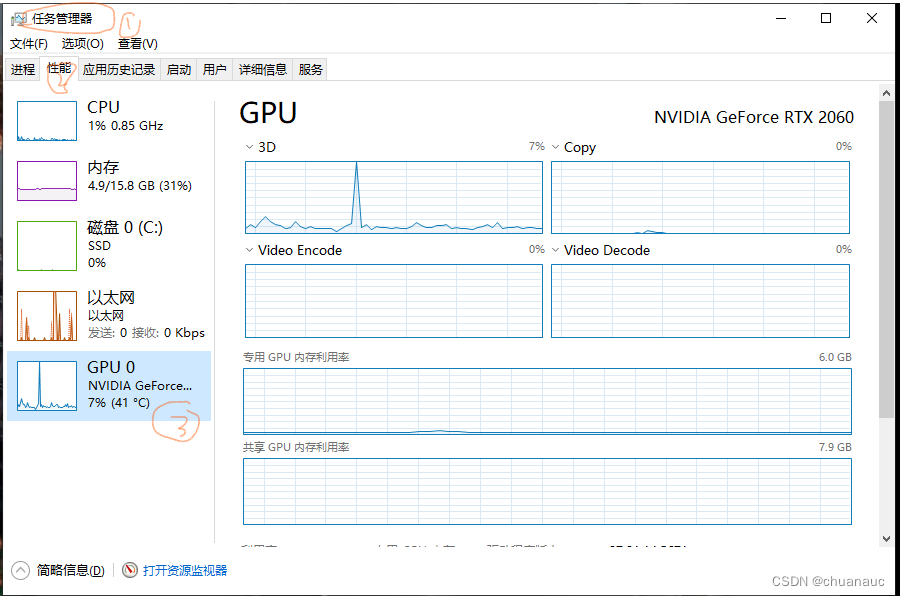The height and width of the screenshot is (596, 900).
Task: Select the CPU usage graph thumbnail
Action: pyautogui.click(x=47, y=121)
